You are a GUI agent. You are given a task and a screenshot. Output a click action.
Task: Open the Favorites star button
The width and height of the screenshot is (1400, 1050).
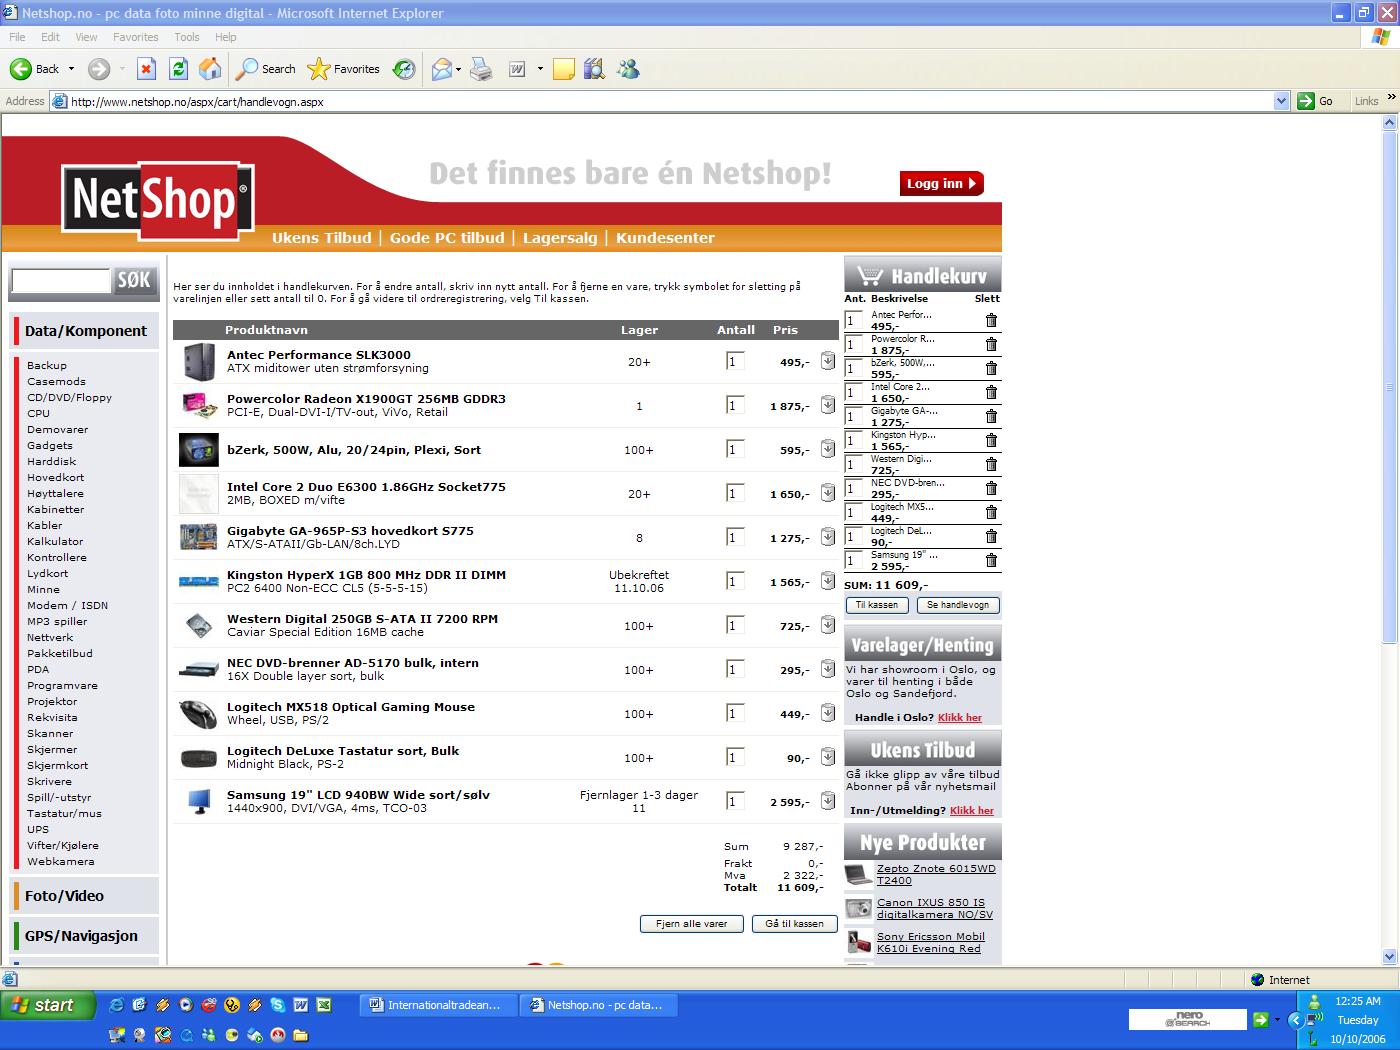click(x=344, y=69)
